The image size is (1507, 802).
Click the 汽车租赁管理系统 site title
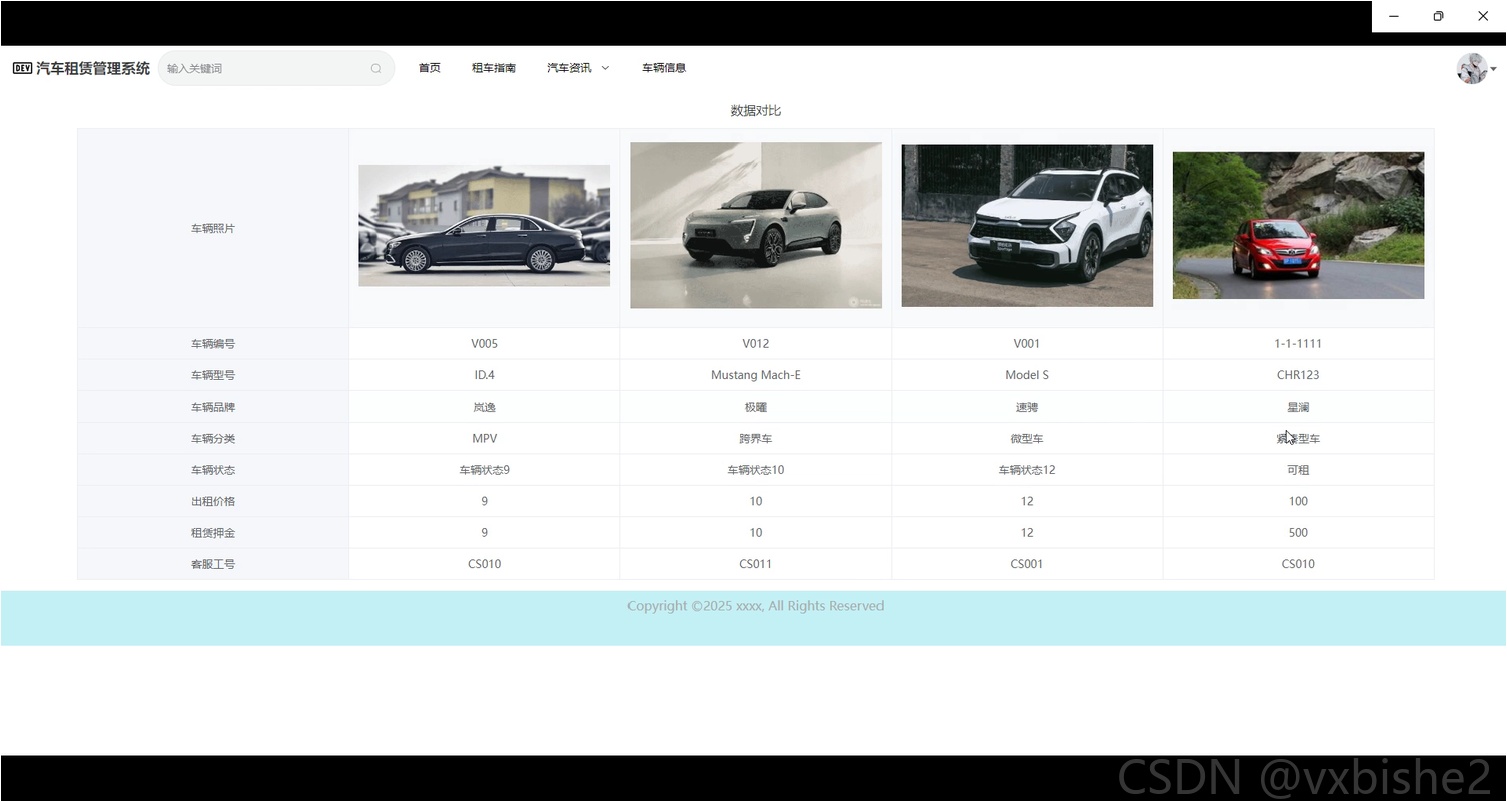pyautogui.click(x=93, y=68)
